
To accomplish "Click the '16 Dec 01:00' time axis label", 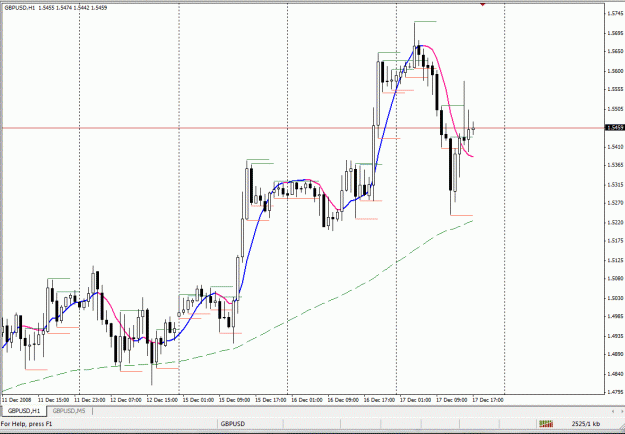I will [x=307, y=399].
